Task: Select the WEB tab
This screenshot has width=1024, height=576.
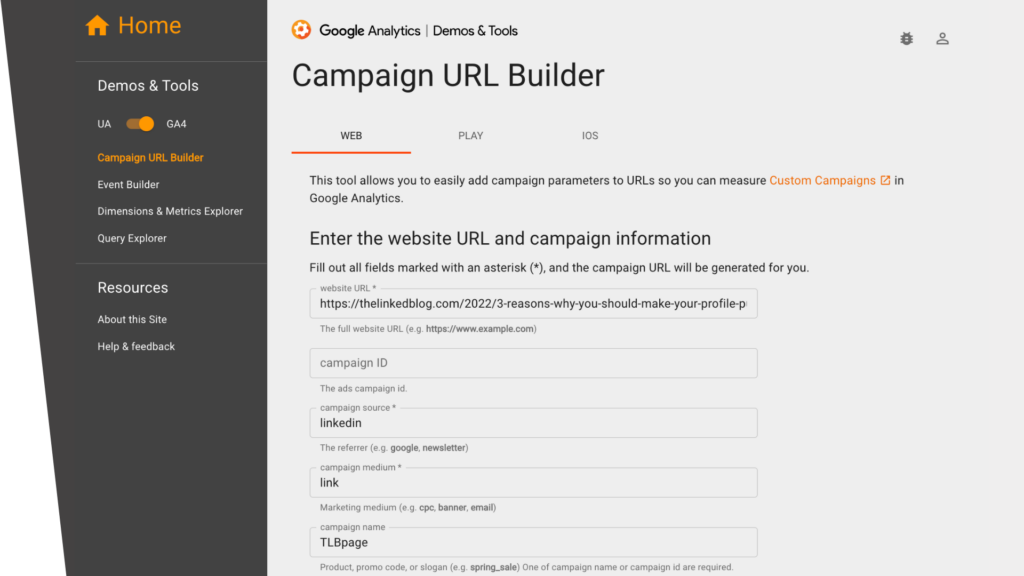Action: (351, 136)
